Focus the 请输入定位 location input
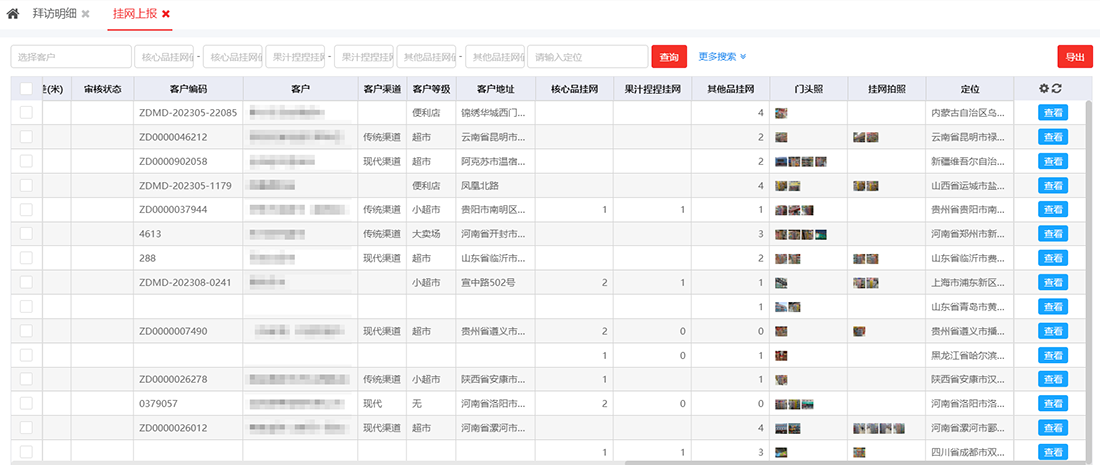Screen dimensions: 1100x465 point(586,57)
